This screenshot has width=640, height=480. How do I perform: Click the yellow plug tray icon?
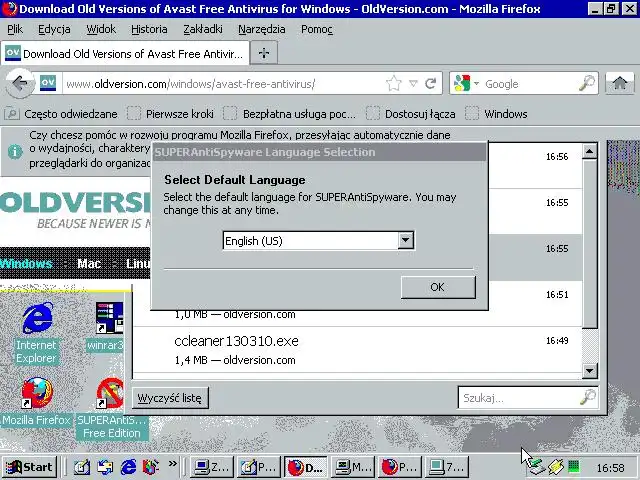click(x=556, y=467)
